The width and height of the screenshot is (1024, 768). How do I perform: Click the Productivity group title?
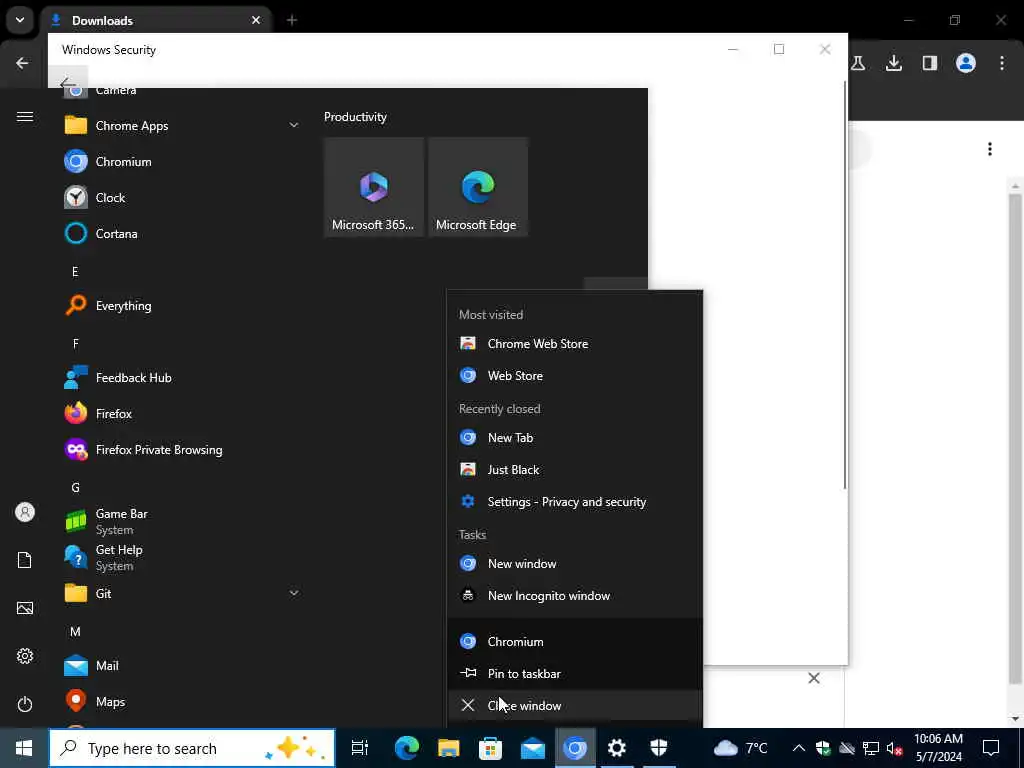(355, 117)
